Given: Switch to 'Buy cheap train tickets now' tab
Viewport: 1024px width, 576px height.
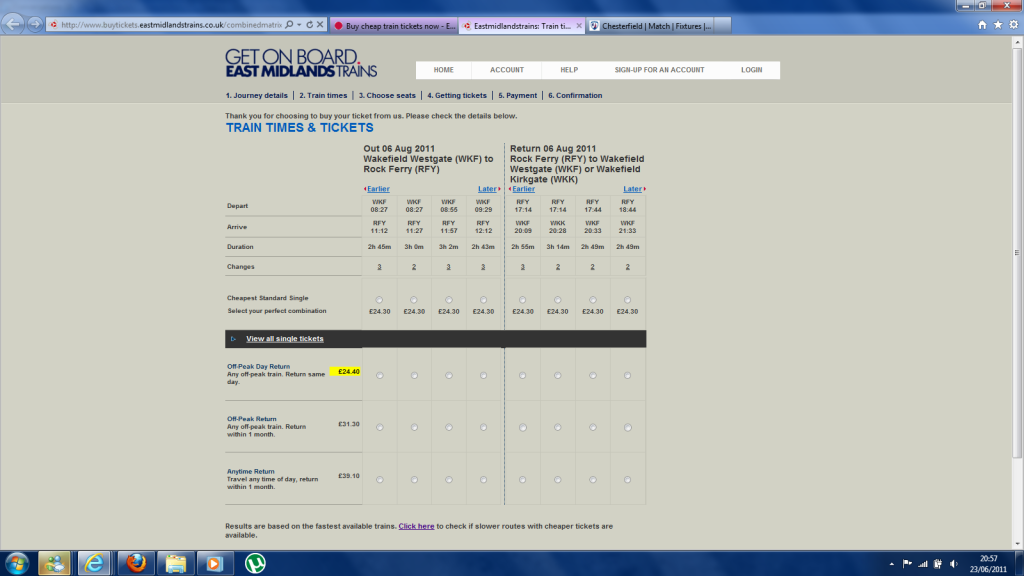Looking at the screenshot, I should click(x=394, y=26).
